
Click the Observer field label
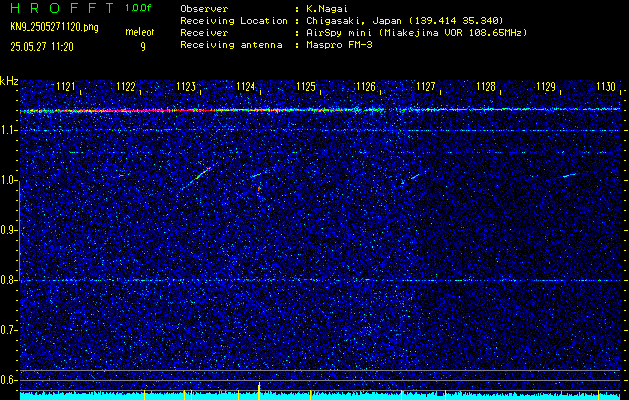coord(204,9)
